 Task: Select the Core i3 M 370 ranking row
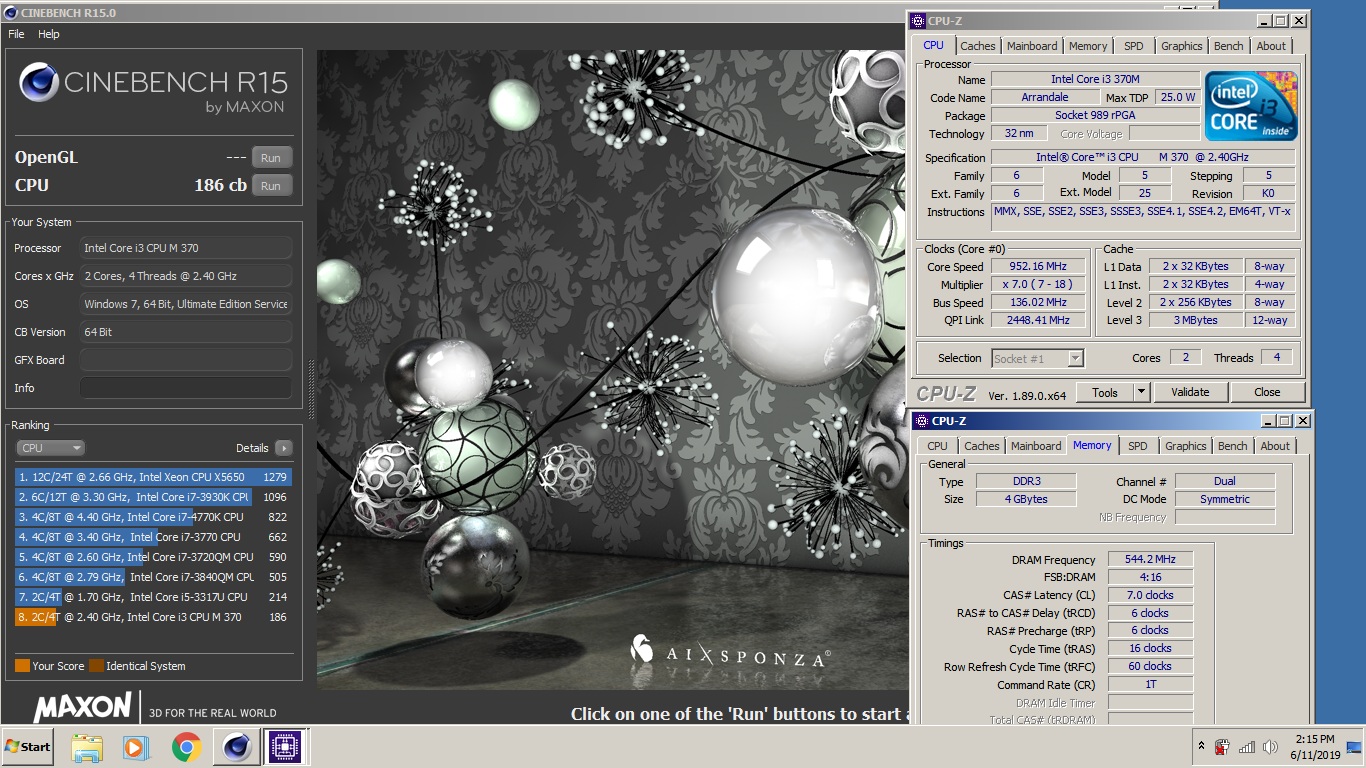pyautogui.click(x=153, y=617)
